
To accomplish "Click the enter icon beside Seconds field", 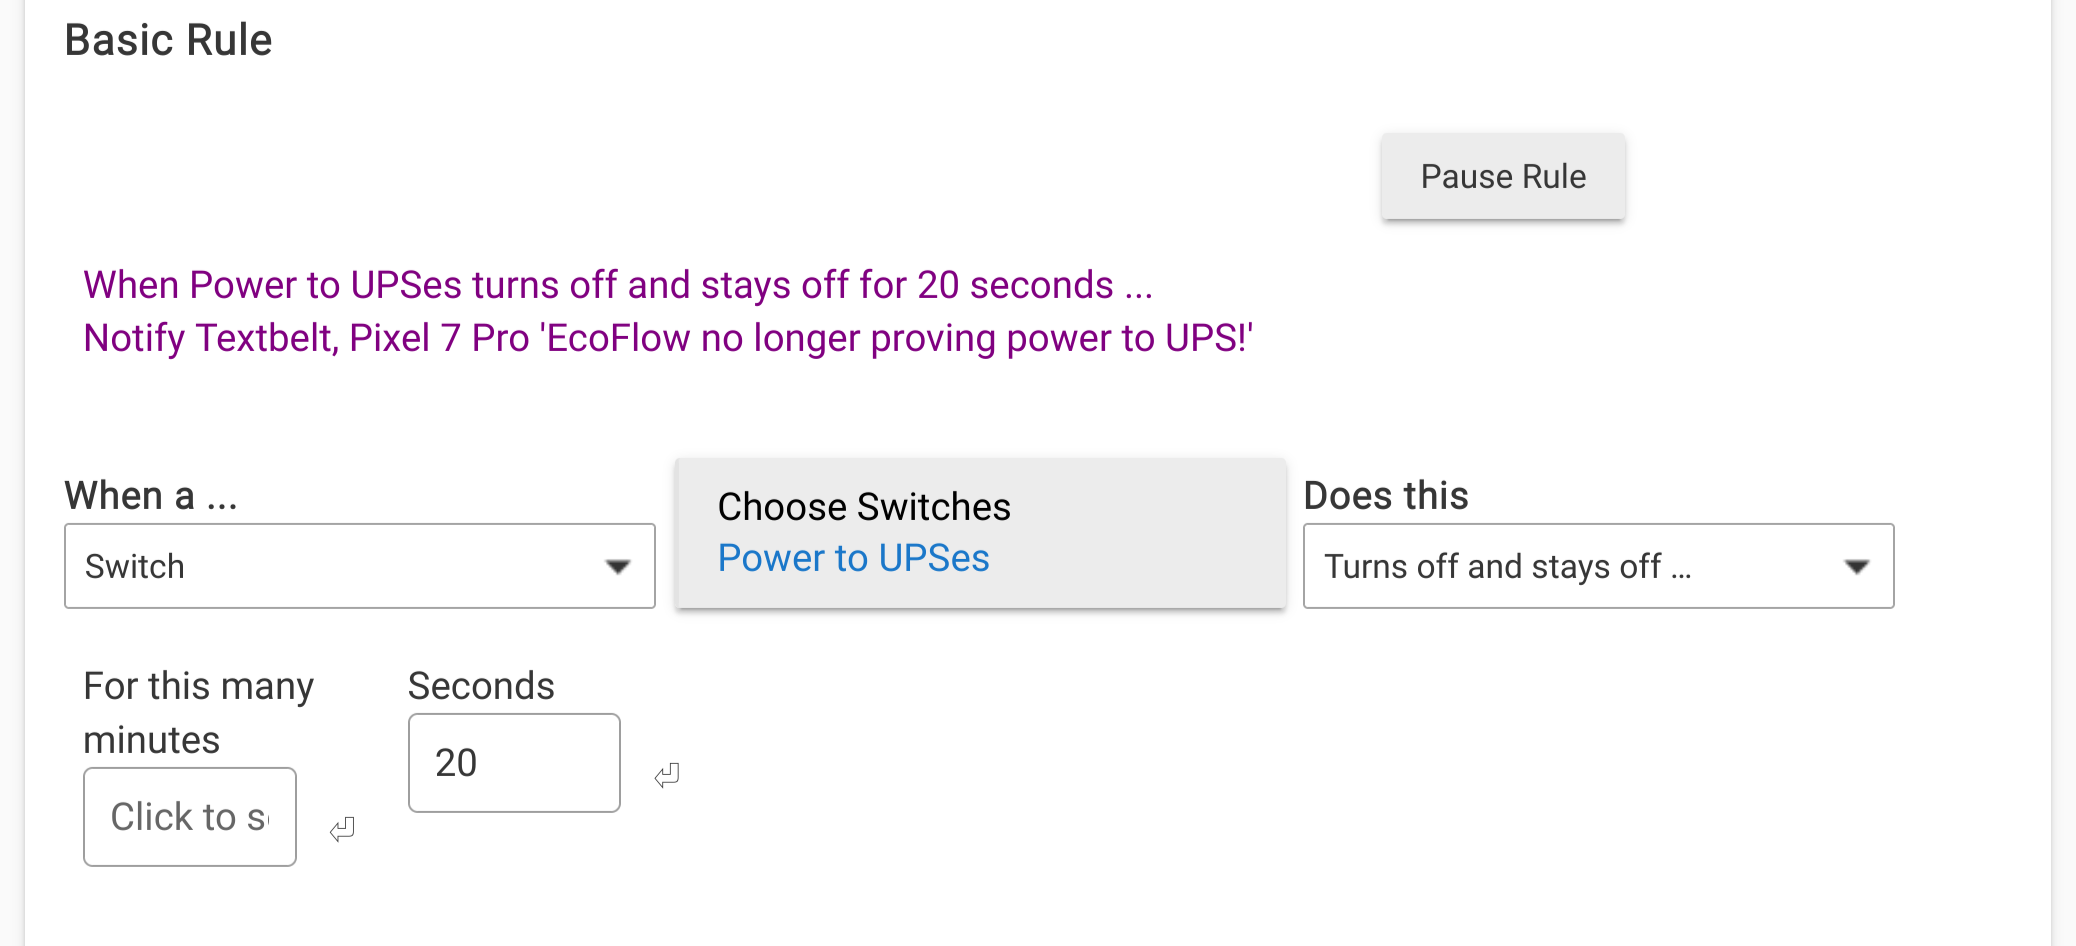I will [x=667, y=775].
